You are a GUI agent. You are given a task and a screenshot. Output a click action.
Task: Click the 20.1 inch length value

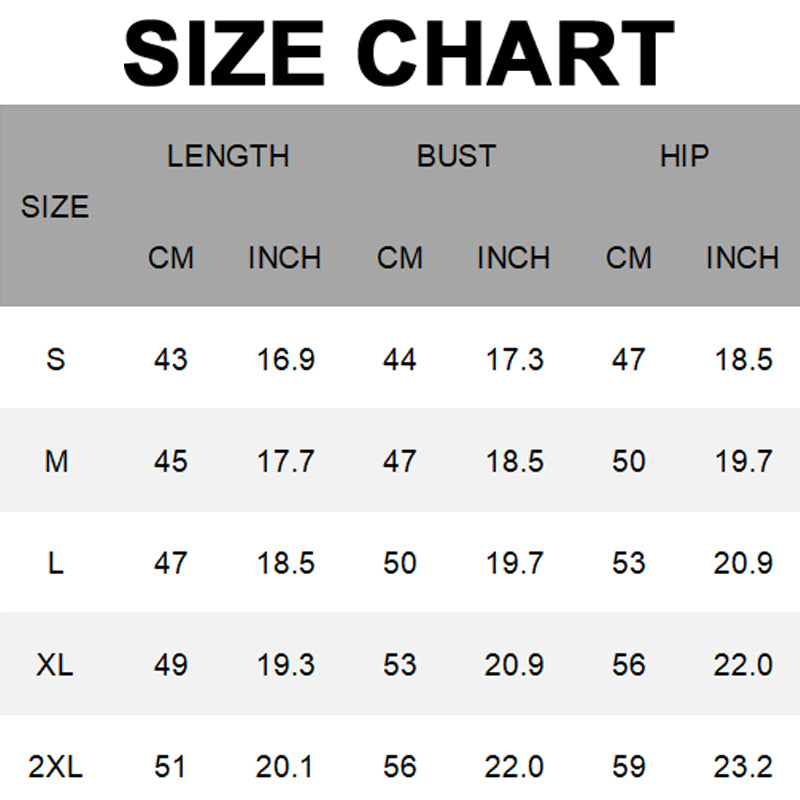[285, 767]
